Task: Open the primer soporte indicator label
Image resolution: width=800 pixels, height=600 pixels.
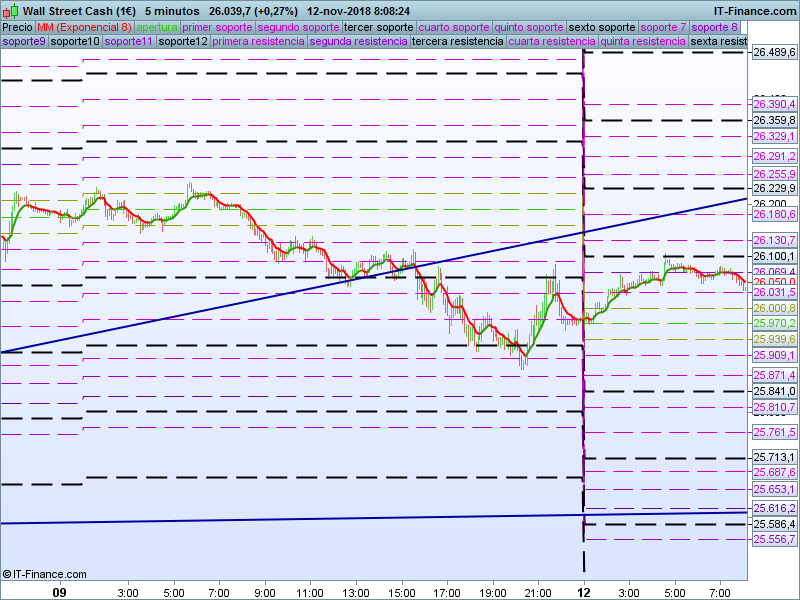Action: (217, 27)
